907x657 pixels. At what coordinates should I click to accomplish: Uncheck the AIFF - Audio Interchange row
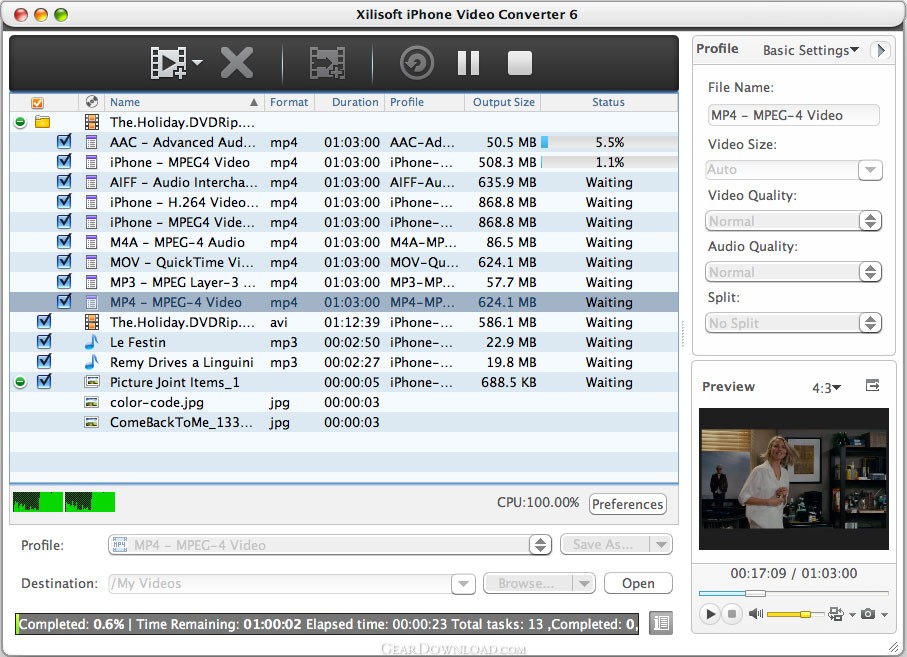click(64, 182)
